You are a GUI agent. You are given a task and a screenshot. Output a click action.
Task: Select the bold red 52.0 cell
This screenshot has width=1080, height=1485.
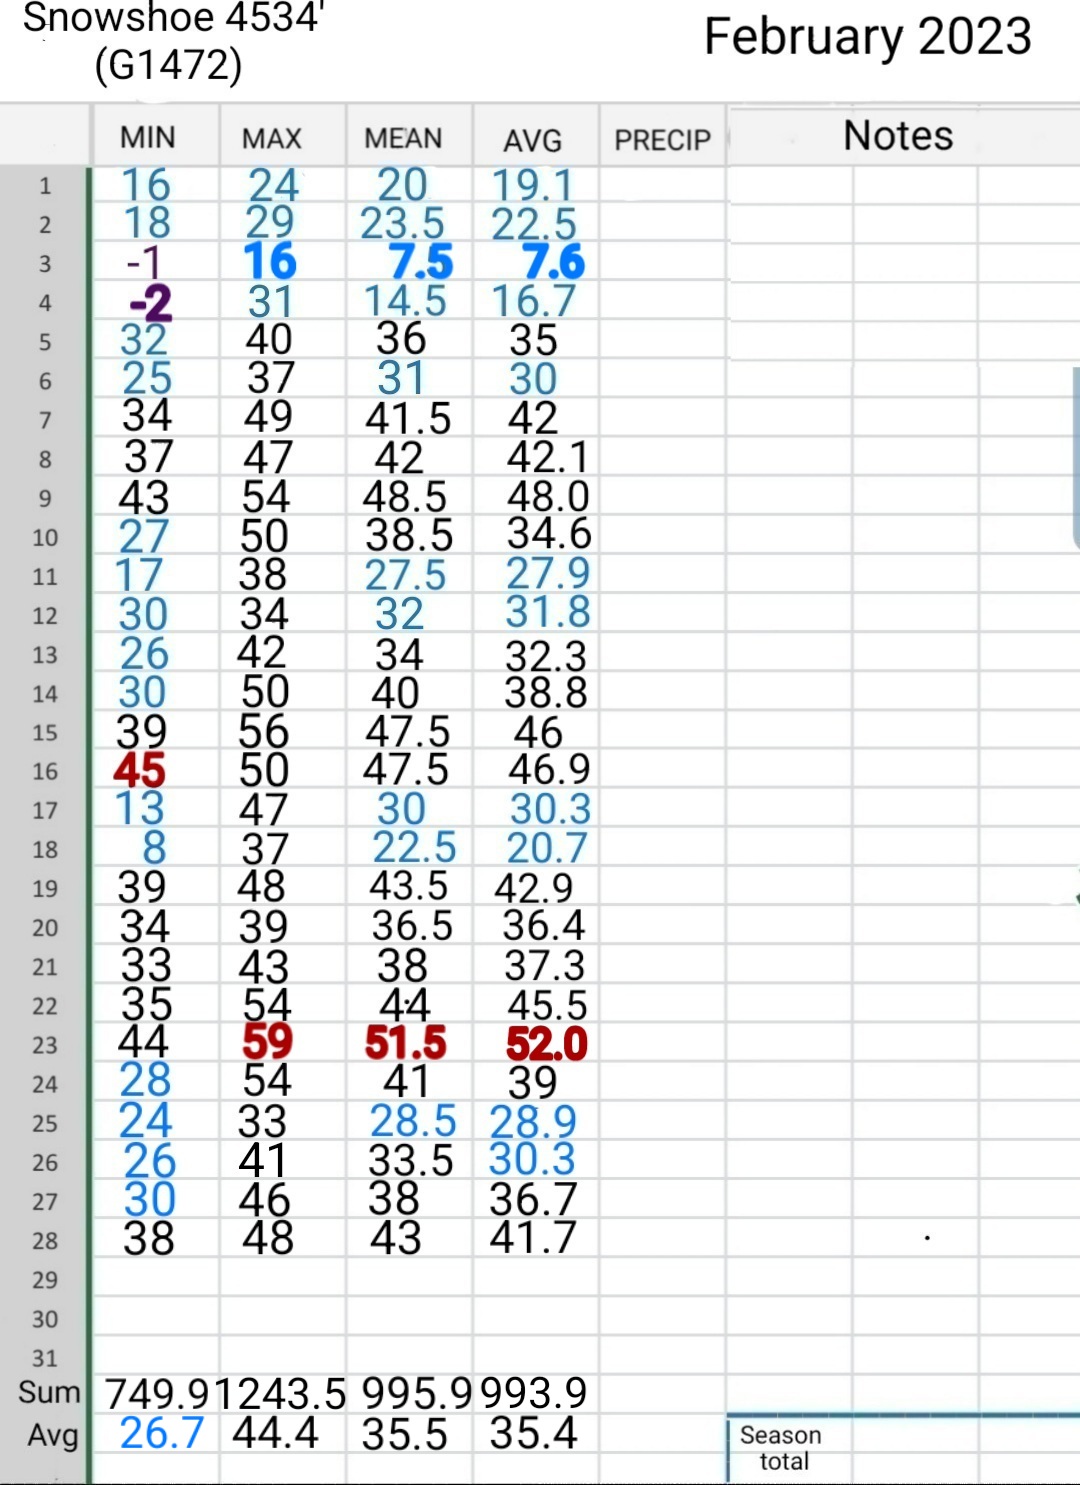point(546,1043)
